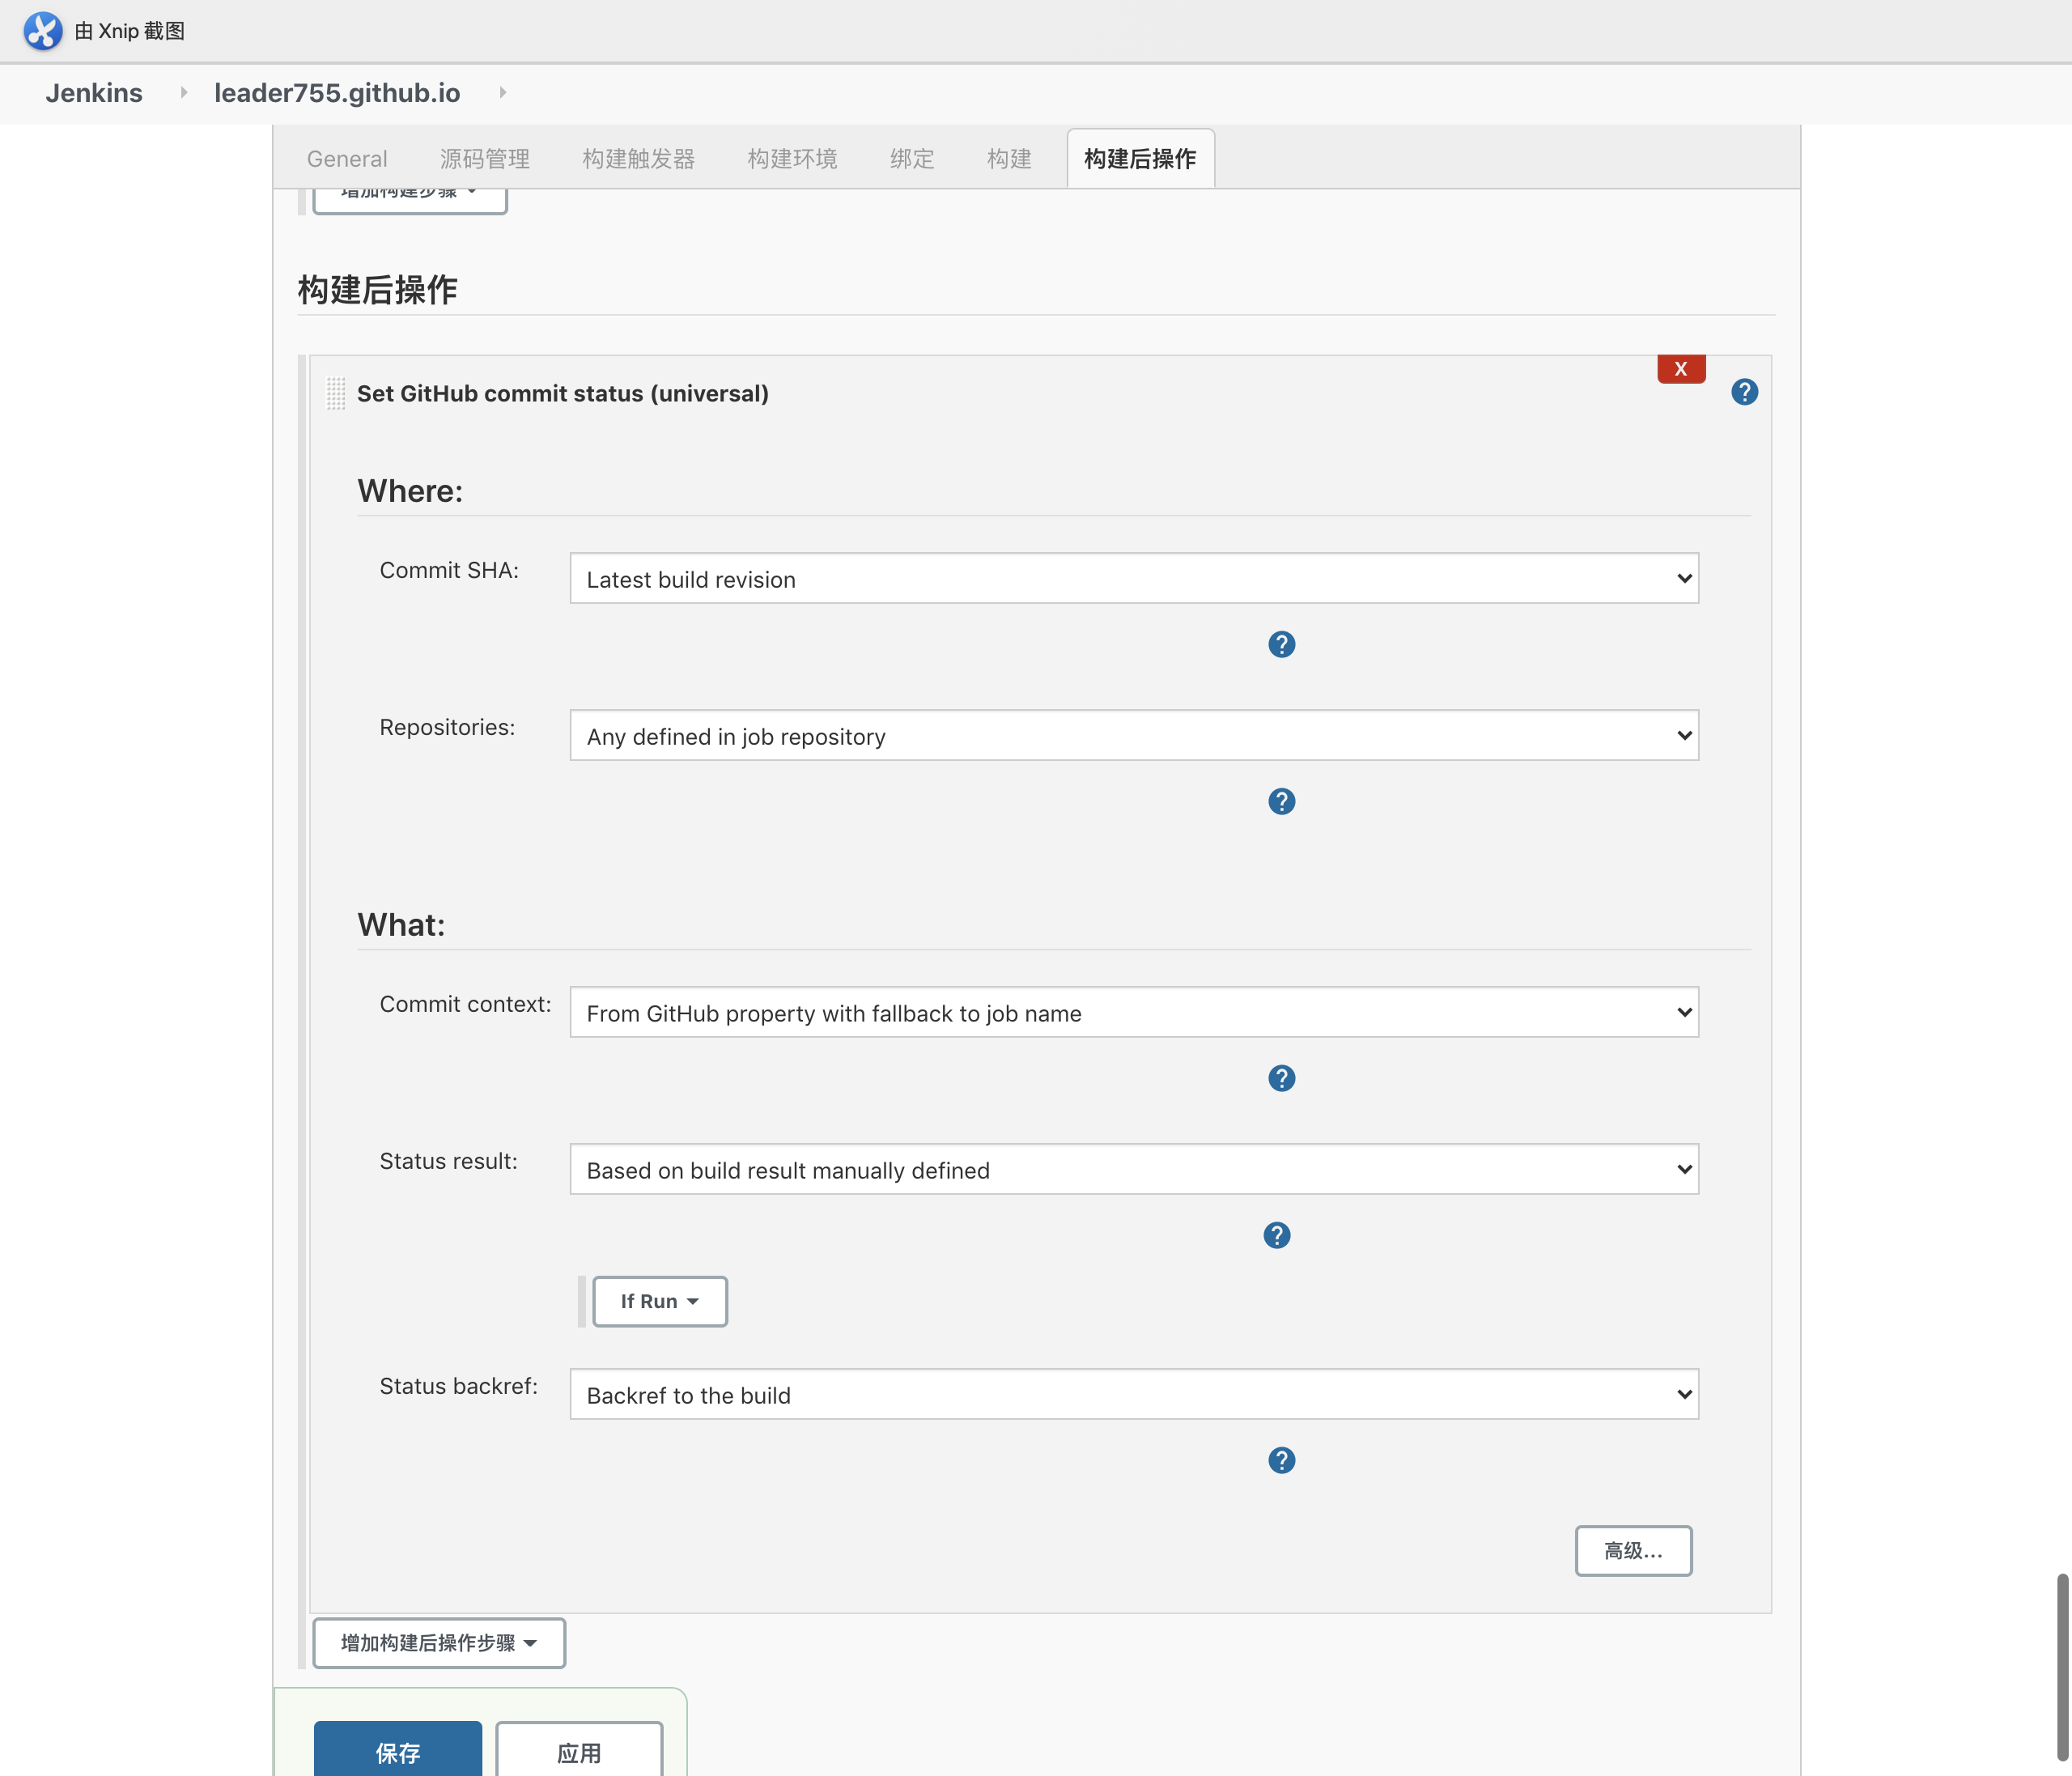Click the drag handle beside Set GitHub commit status
Screen dimensions: 2072x1776
[336, 393]
